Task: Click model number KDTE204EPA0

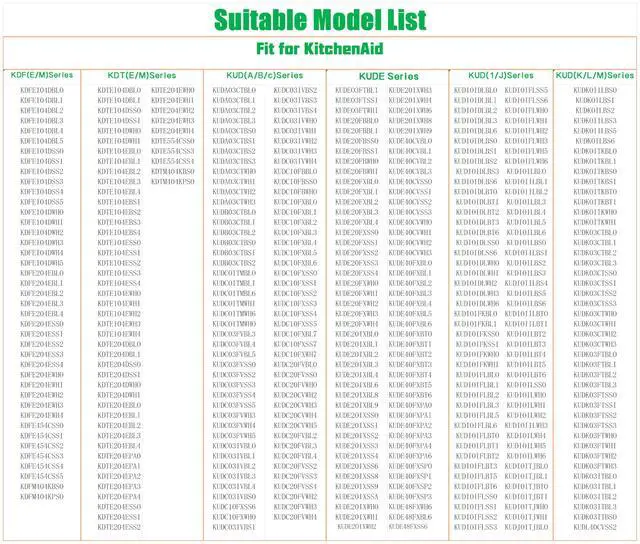Action: click(x=119, y=456)
